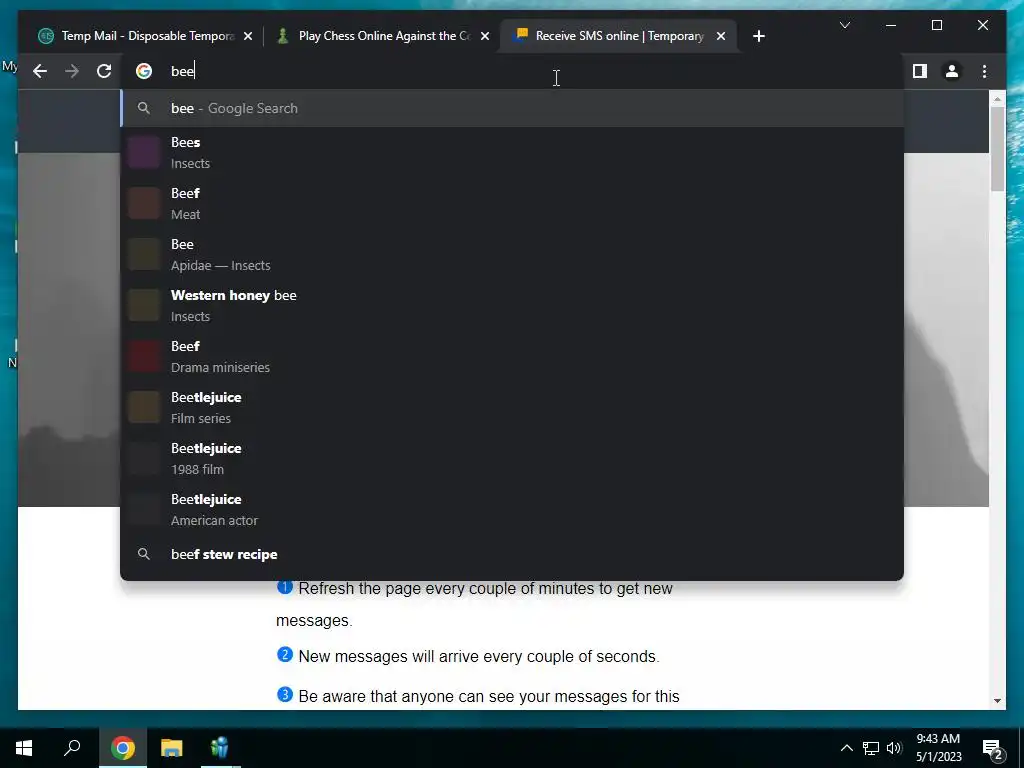The width and height of the screenshot is (1024, 768).
Task: Select Receive SMS online tab
Action: click(618, 36)
